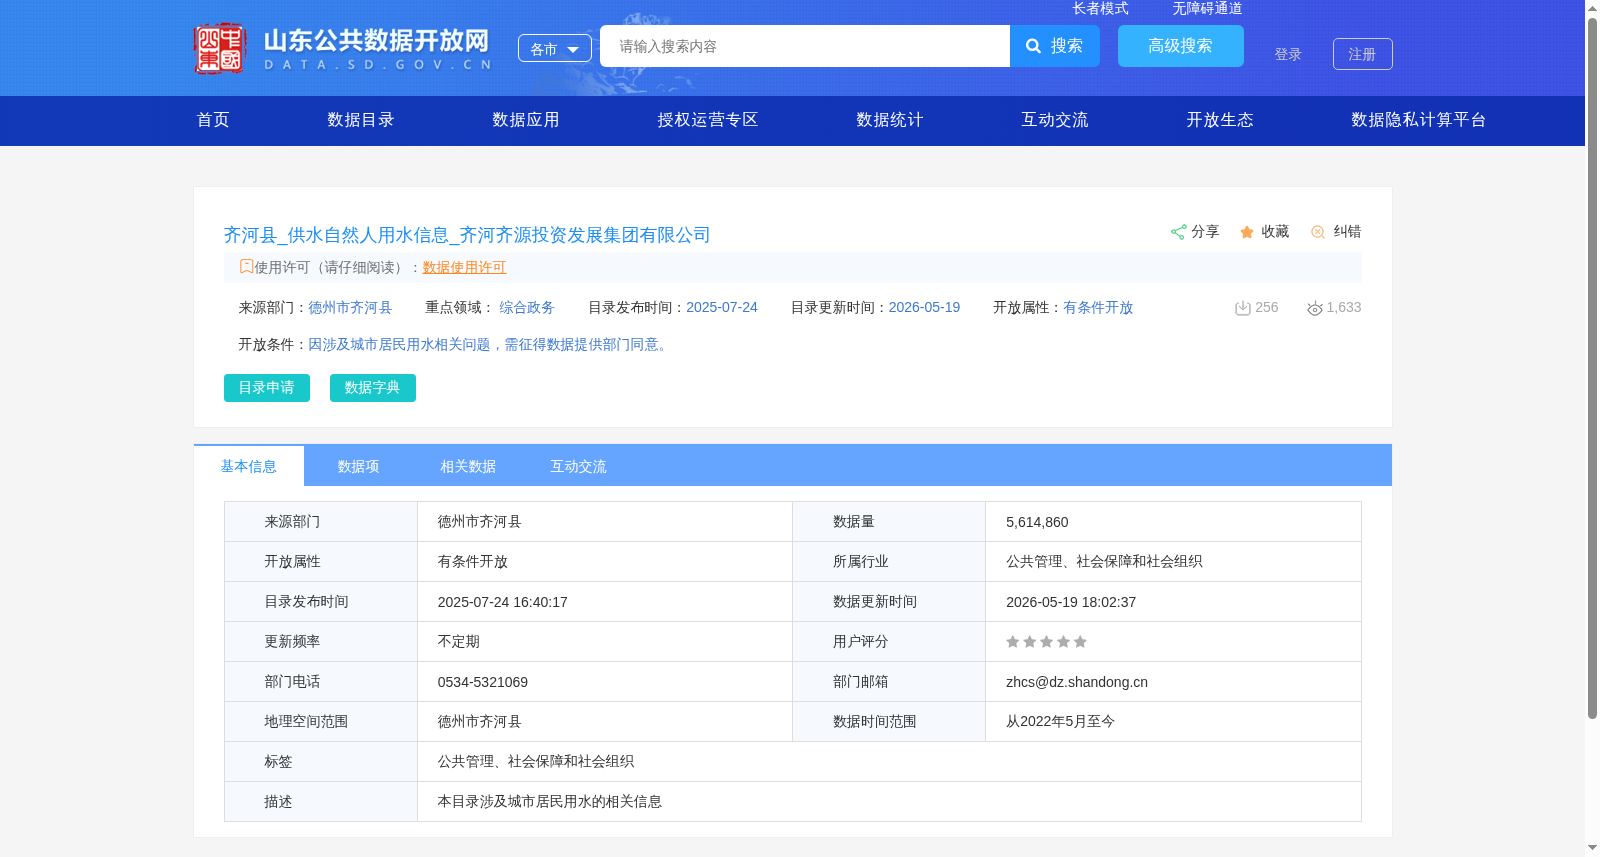Click 分享 share text
Viewport: 1600px width, 857px height.
pyautogui.click(x=1205, y=232)
